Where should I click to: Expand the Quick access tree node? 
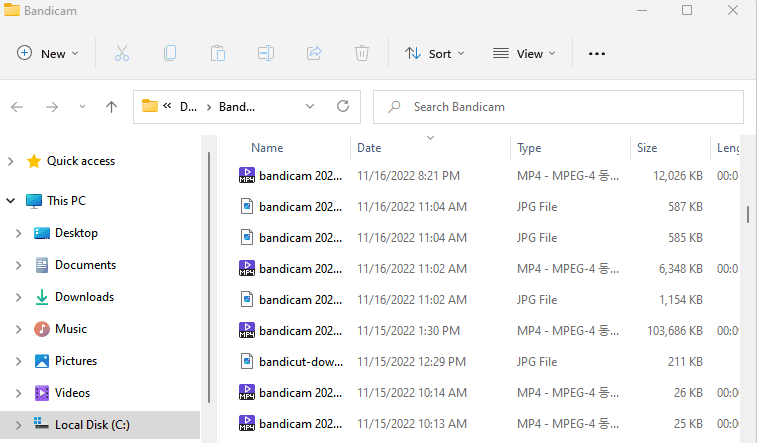point(10,161)
